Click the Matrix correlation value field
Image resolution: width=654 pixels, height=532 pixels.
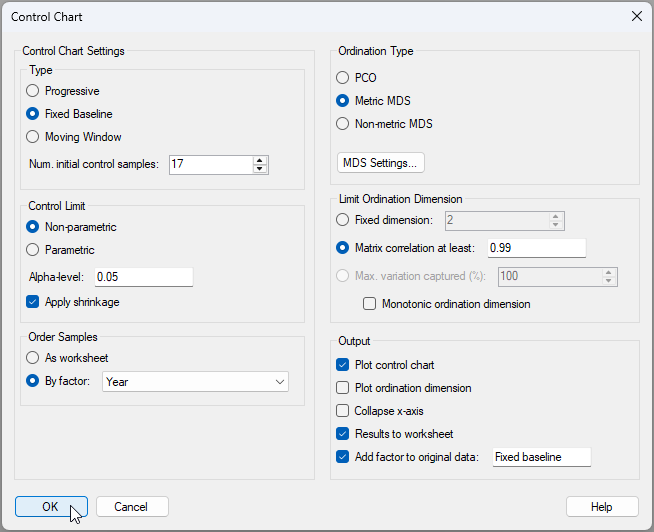click(536, 248)
